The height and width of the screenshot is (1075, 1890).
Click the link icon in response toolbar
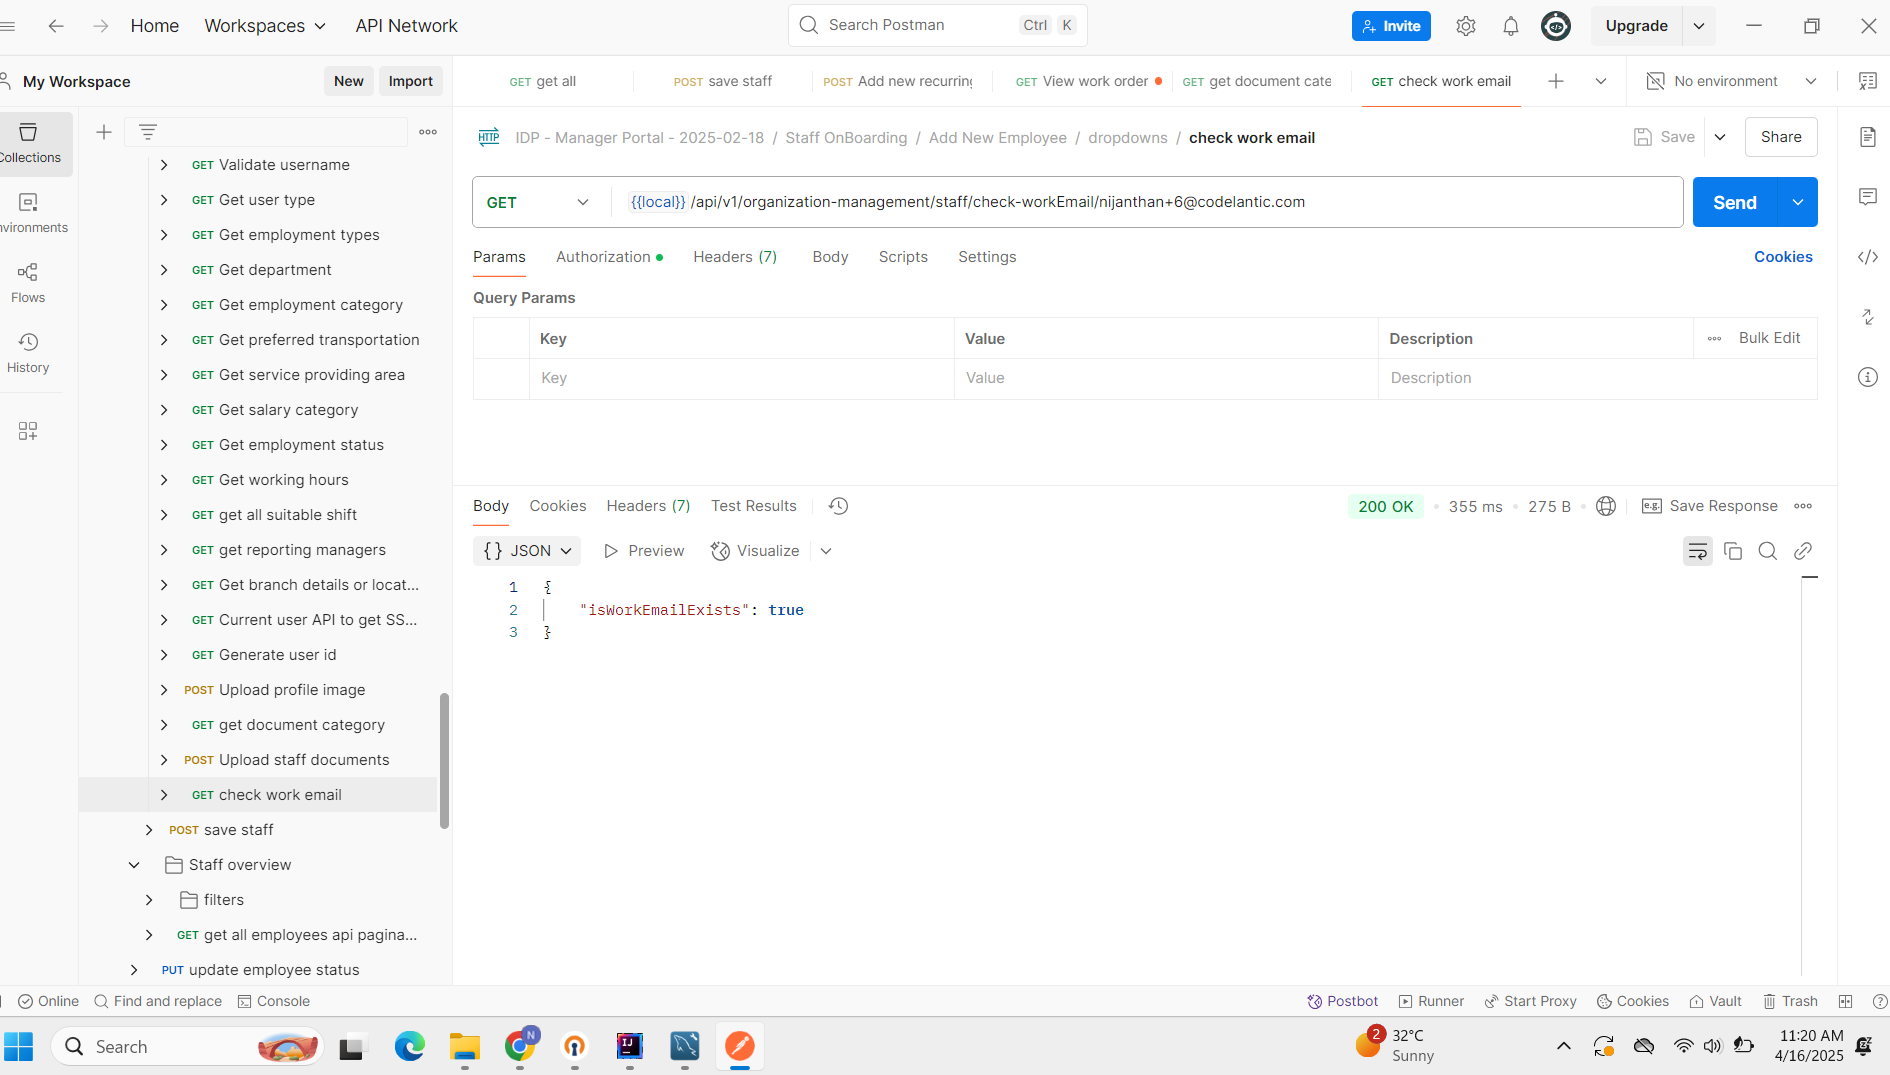tap(1803, 551)
